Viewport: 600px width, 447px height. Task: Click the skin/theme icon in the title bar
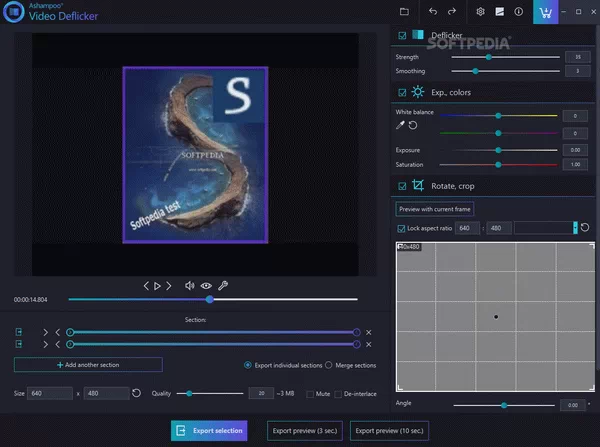499,11
